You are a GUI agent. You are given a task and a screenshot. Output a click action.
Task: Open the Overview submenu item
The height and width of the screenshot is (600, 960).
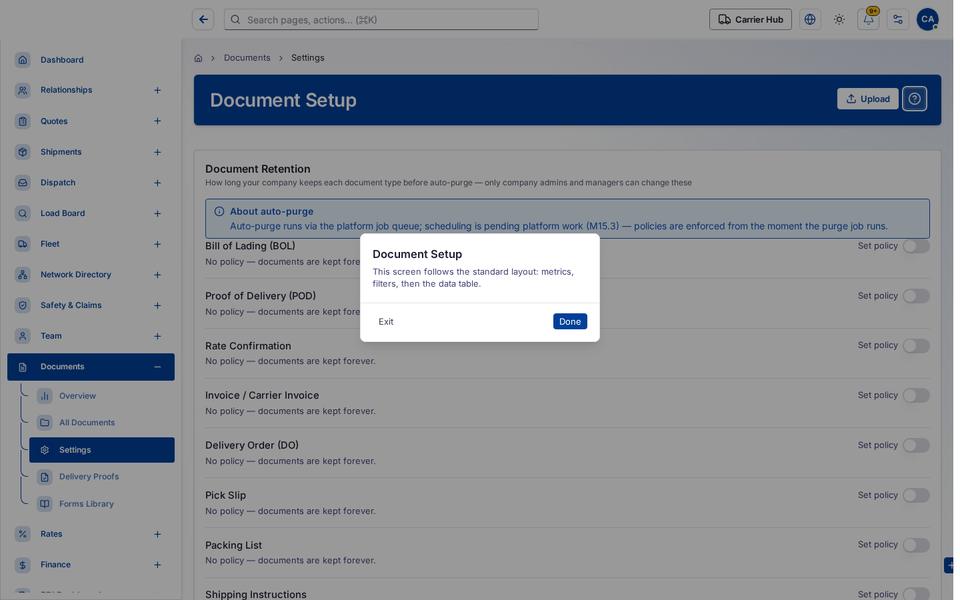click(102, 396)
